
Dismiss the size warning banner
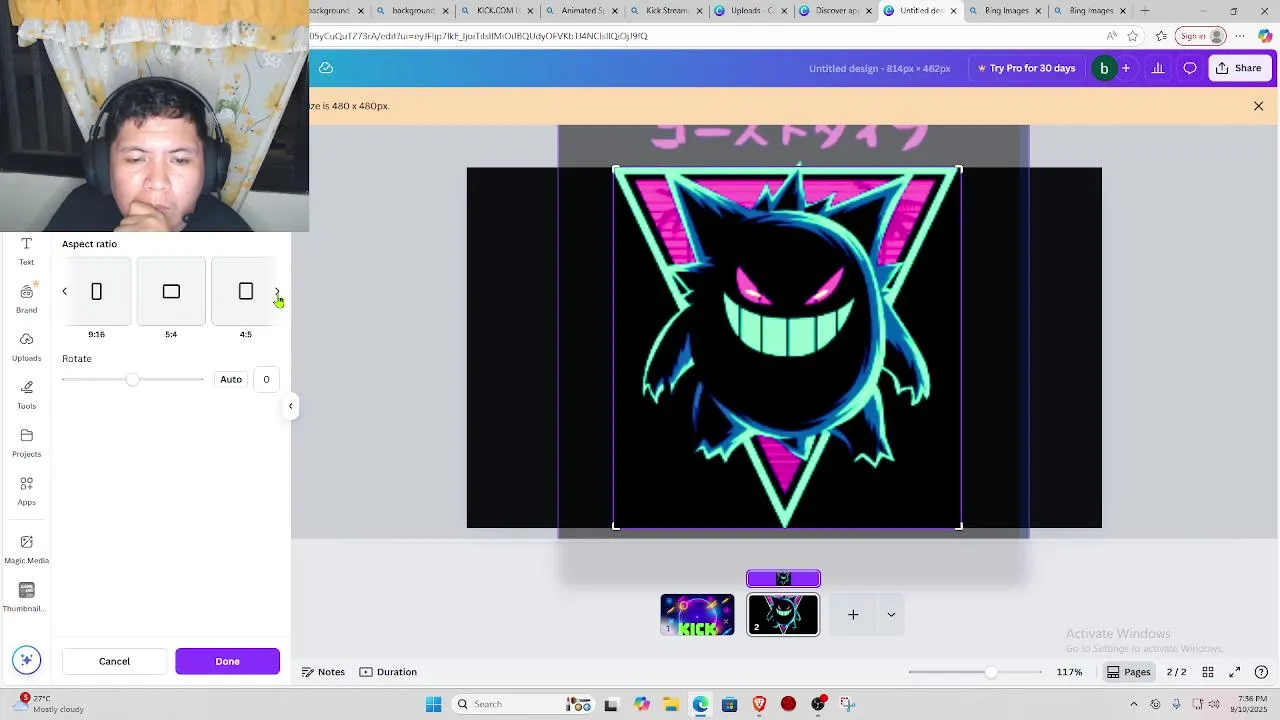click(x=1258, y=106)
